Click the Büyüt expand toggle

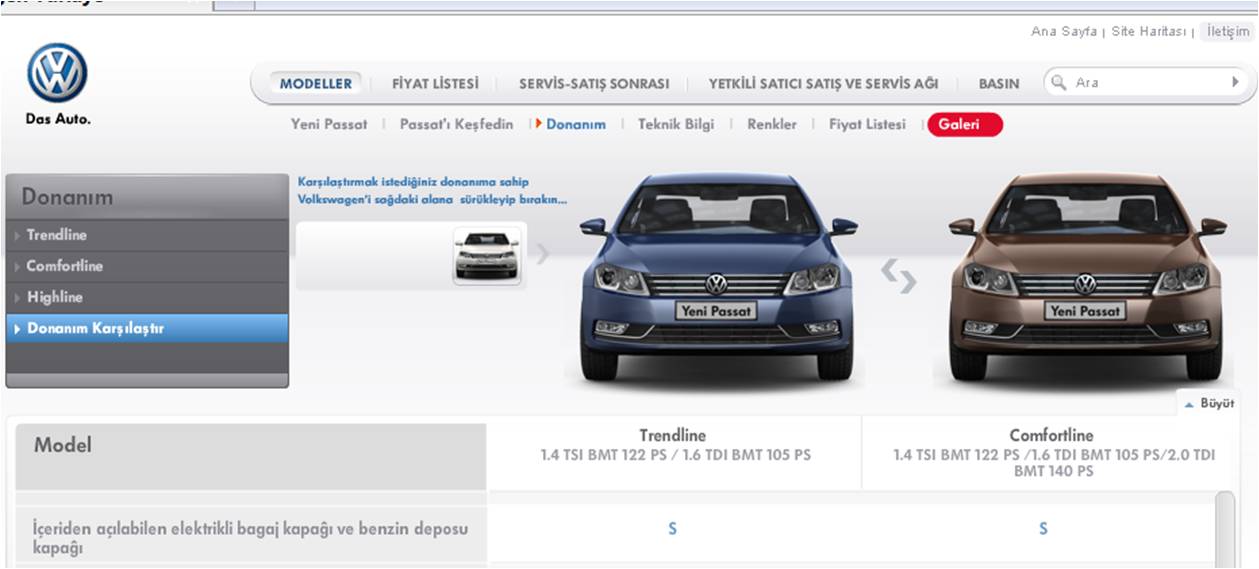[1209, 404]
